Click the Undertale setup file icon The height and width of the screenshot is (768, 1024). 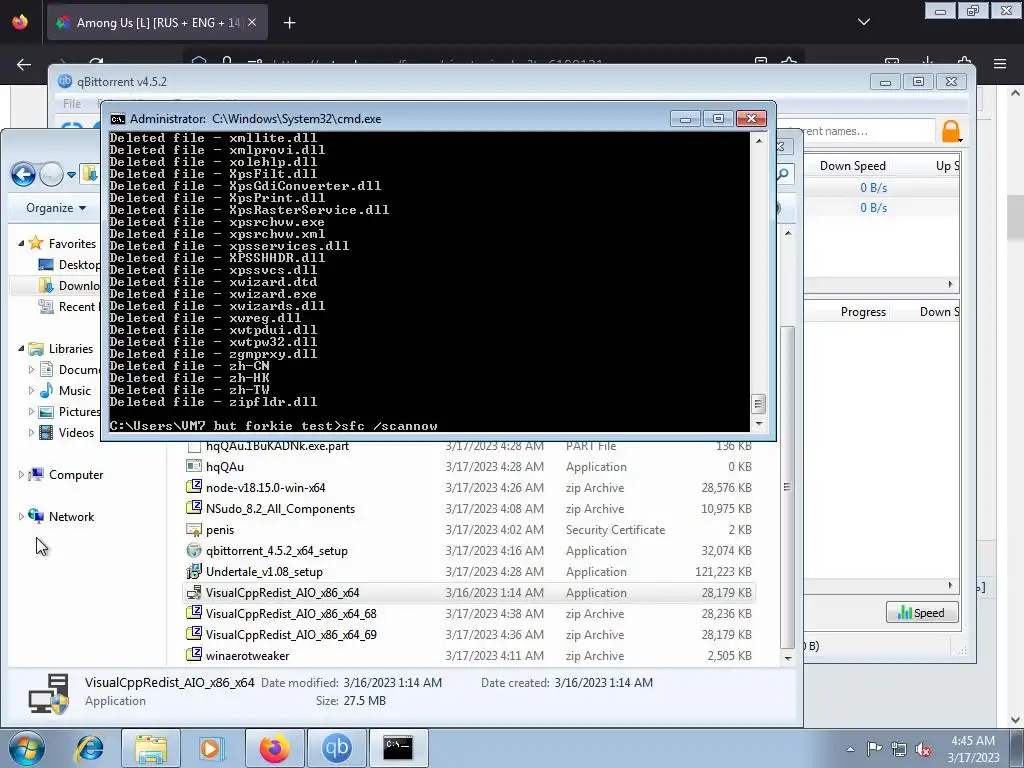coord(194,571)
